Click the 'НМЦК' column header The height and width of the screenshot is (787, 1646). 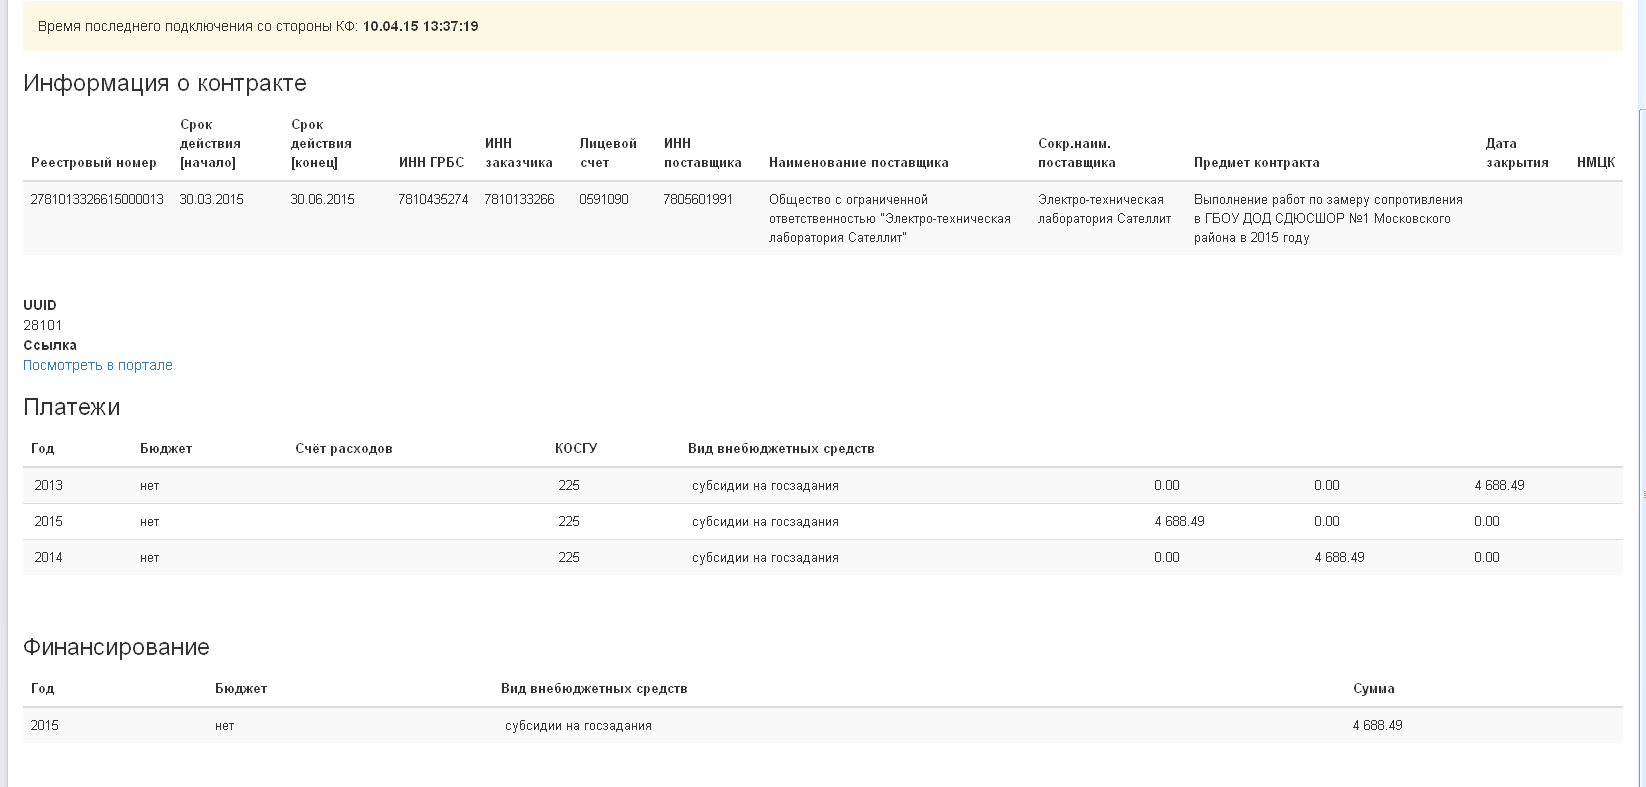1595,162
